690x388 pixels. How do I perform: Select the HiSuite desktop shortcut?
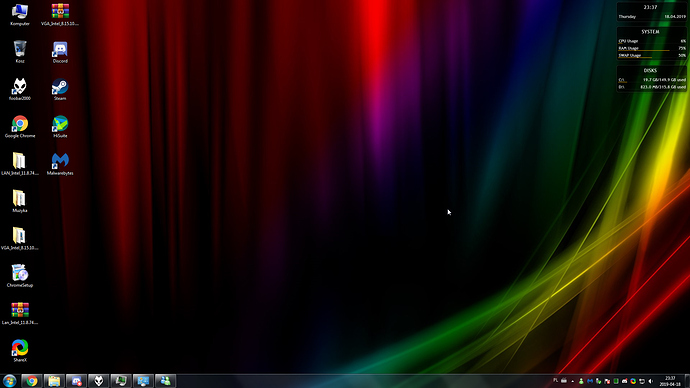point(60,127)
